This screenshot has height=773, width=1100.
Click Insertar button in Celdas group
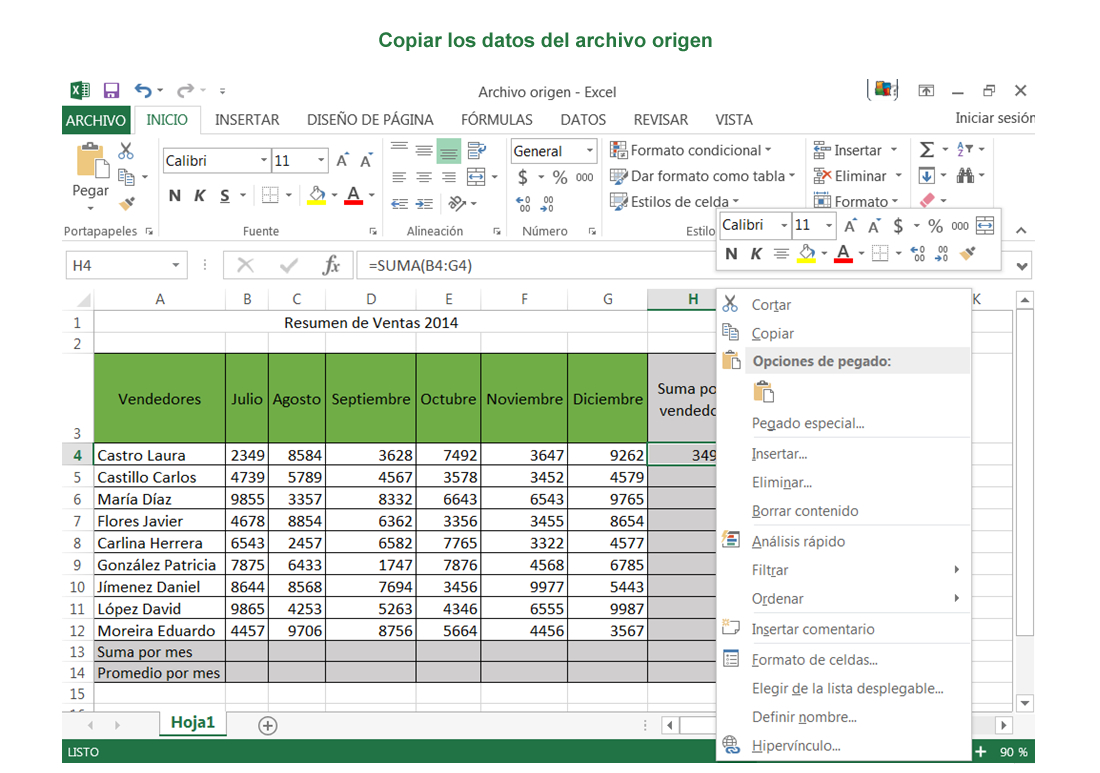click(x=855, y=150)
